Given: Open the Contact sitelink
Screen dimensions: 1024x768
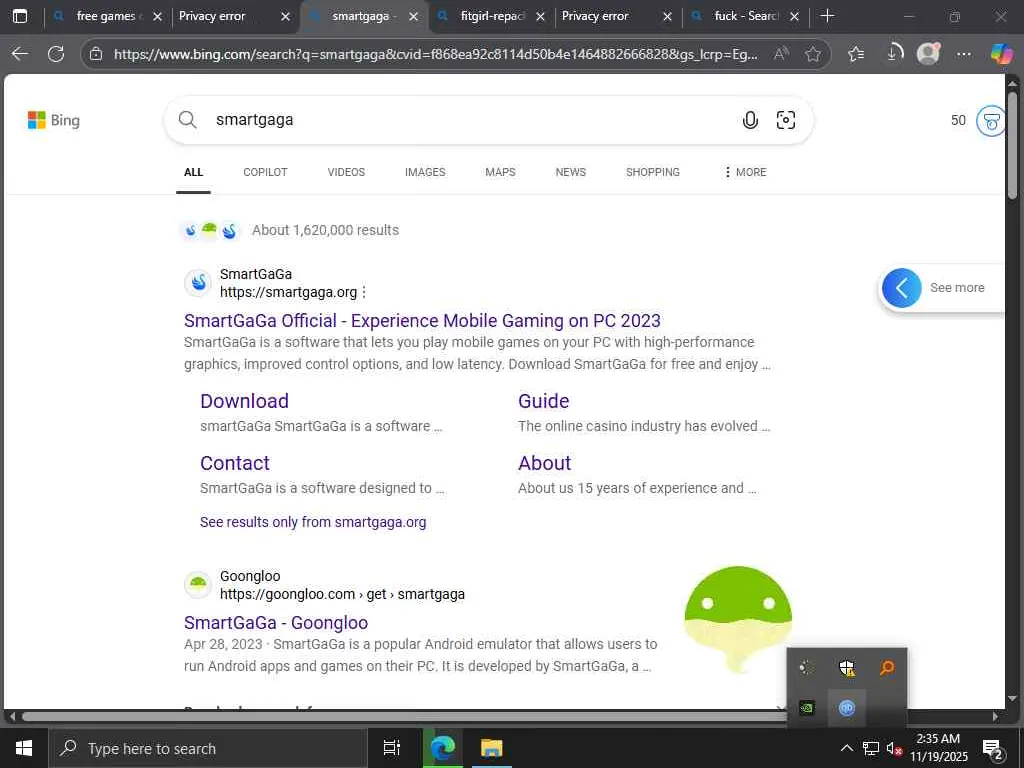Looking at the screenshot, I should pyautogui.click(x=234, y=463).
